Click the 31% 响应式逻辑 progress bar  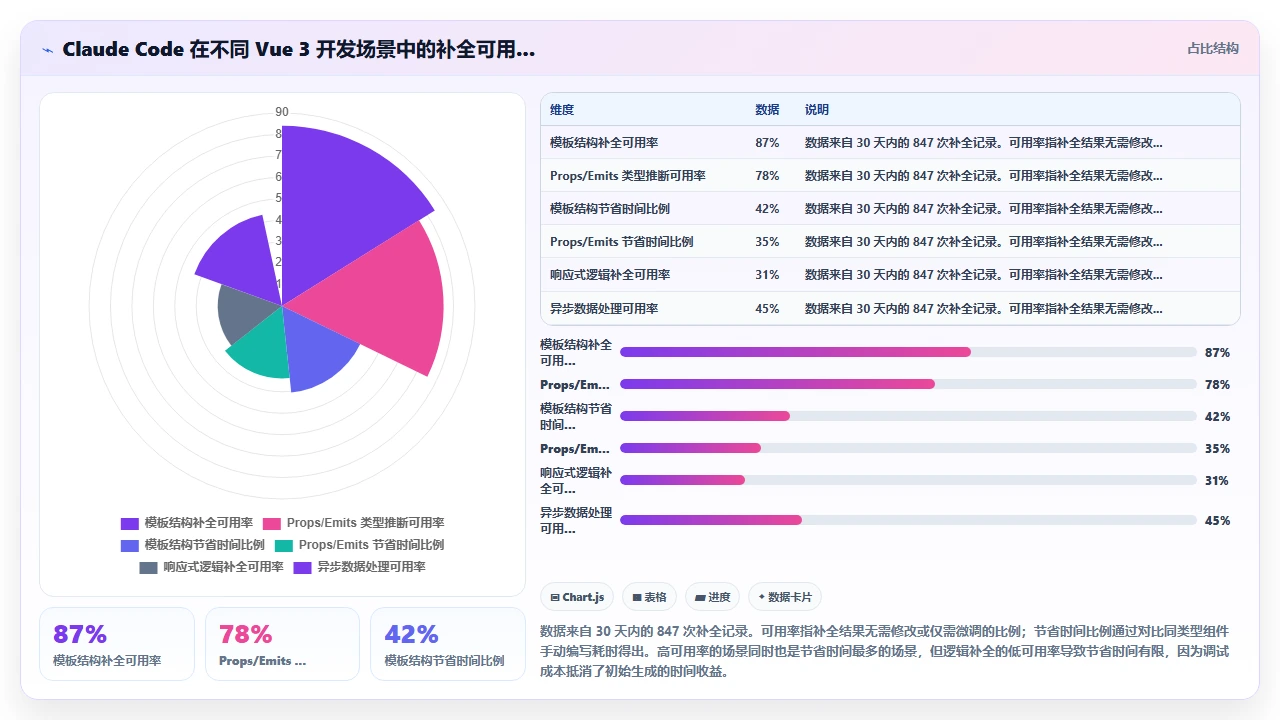(x=908, y=480)
